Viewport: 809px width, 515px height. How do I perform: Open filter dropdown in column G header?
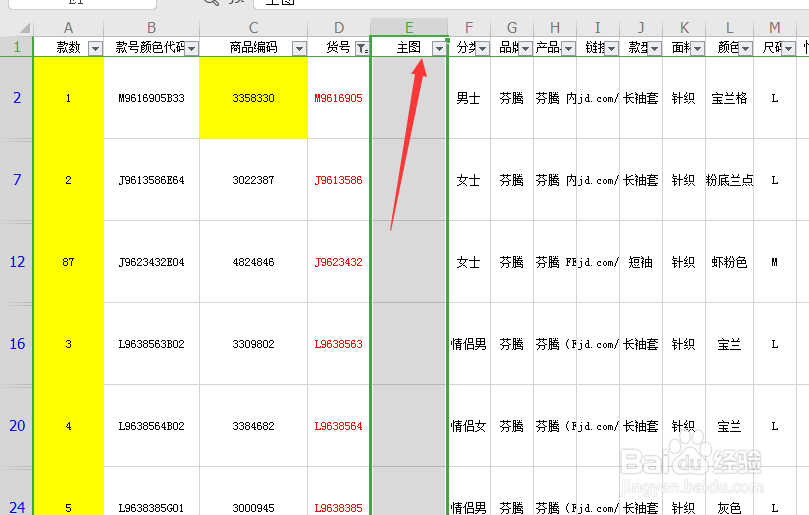(525, 49)
